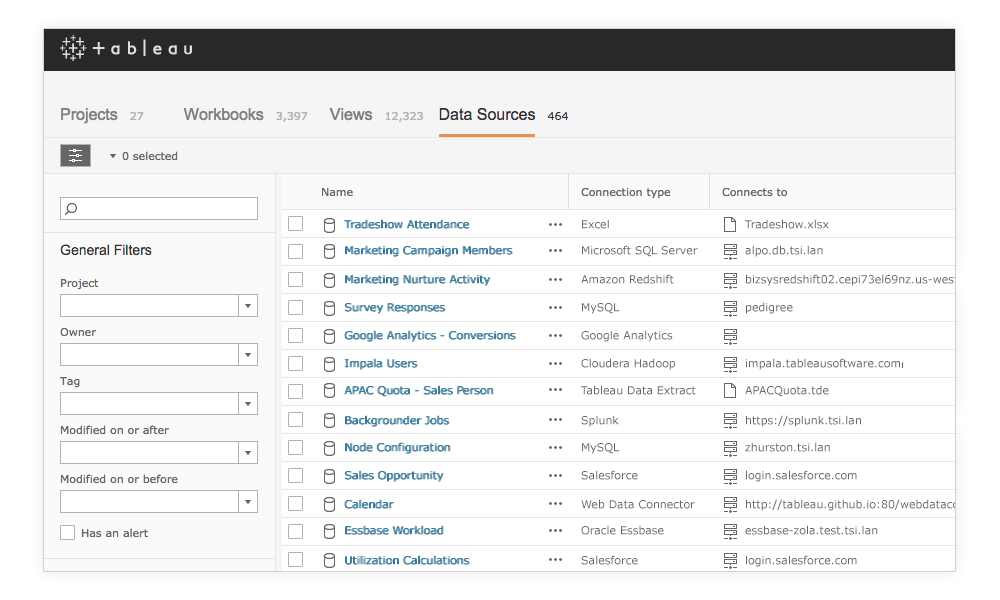Sort by the Connects to column header
The image size is (1000, 600).
tap(754, 192)
